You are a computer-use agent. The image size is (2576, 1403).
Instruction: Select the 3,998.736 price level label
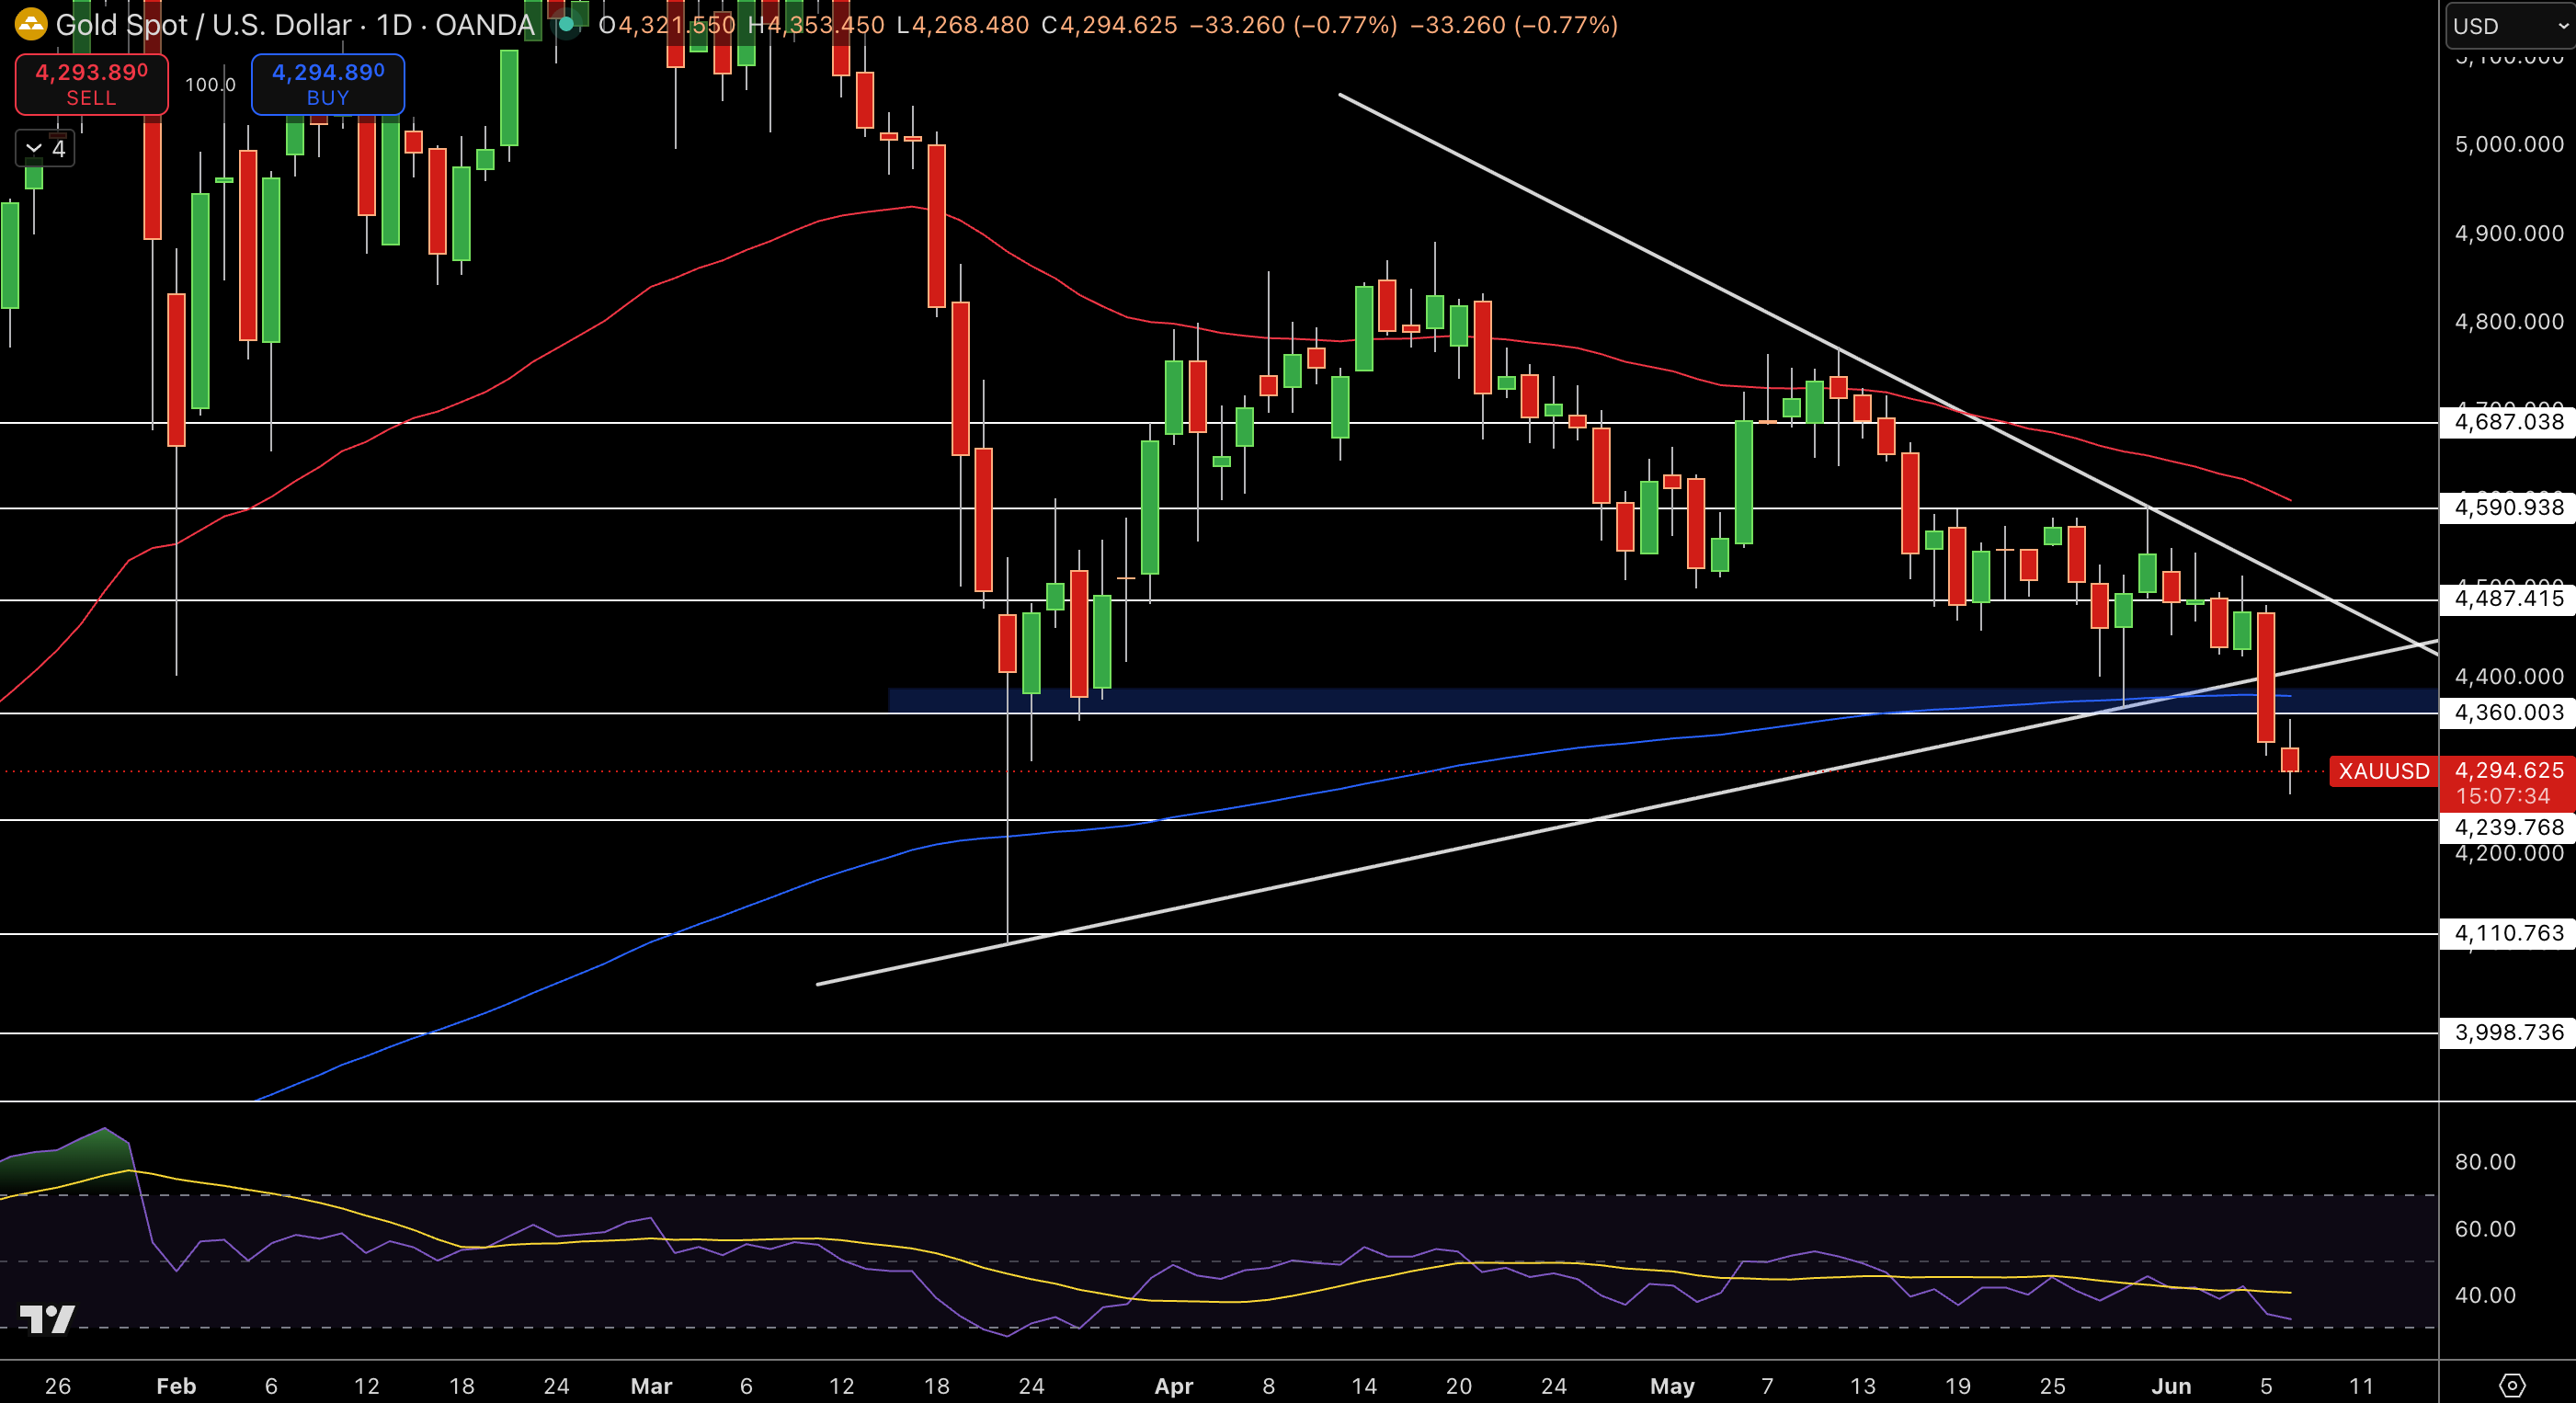[2508, 1032]
